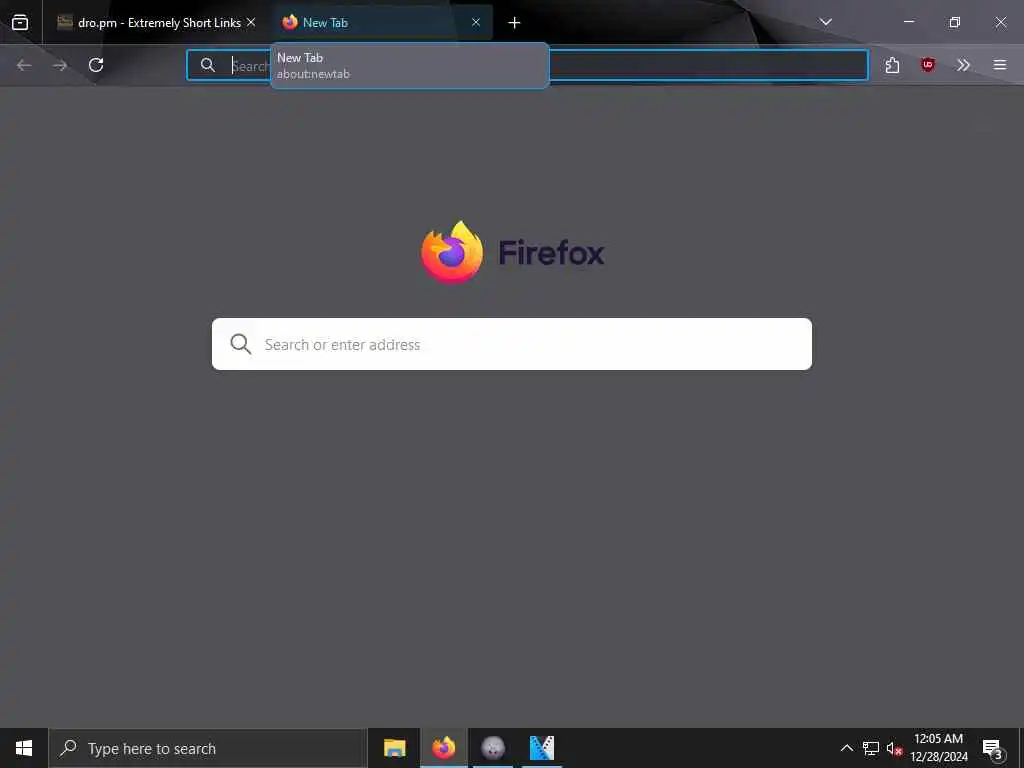Screen dimensions: 1024x768
Task: Open the Windows Start menu
Action: pyautogui.click(x=24, y=748)
